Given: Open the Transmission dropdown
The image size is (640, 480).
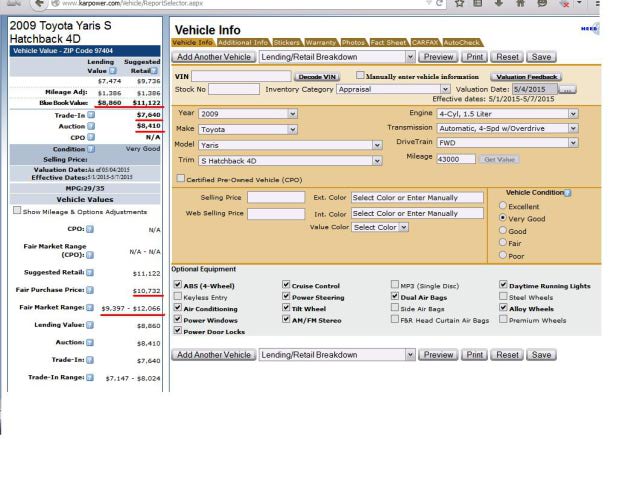Looking at the screenshot, I should pyautogui.click(x=507, y=129).
